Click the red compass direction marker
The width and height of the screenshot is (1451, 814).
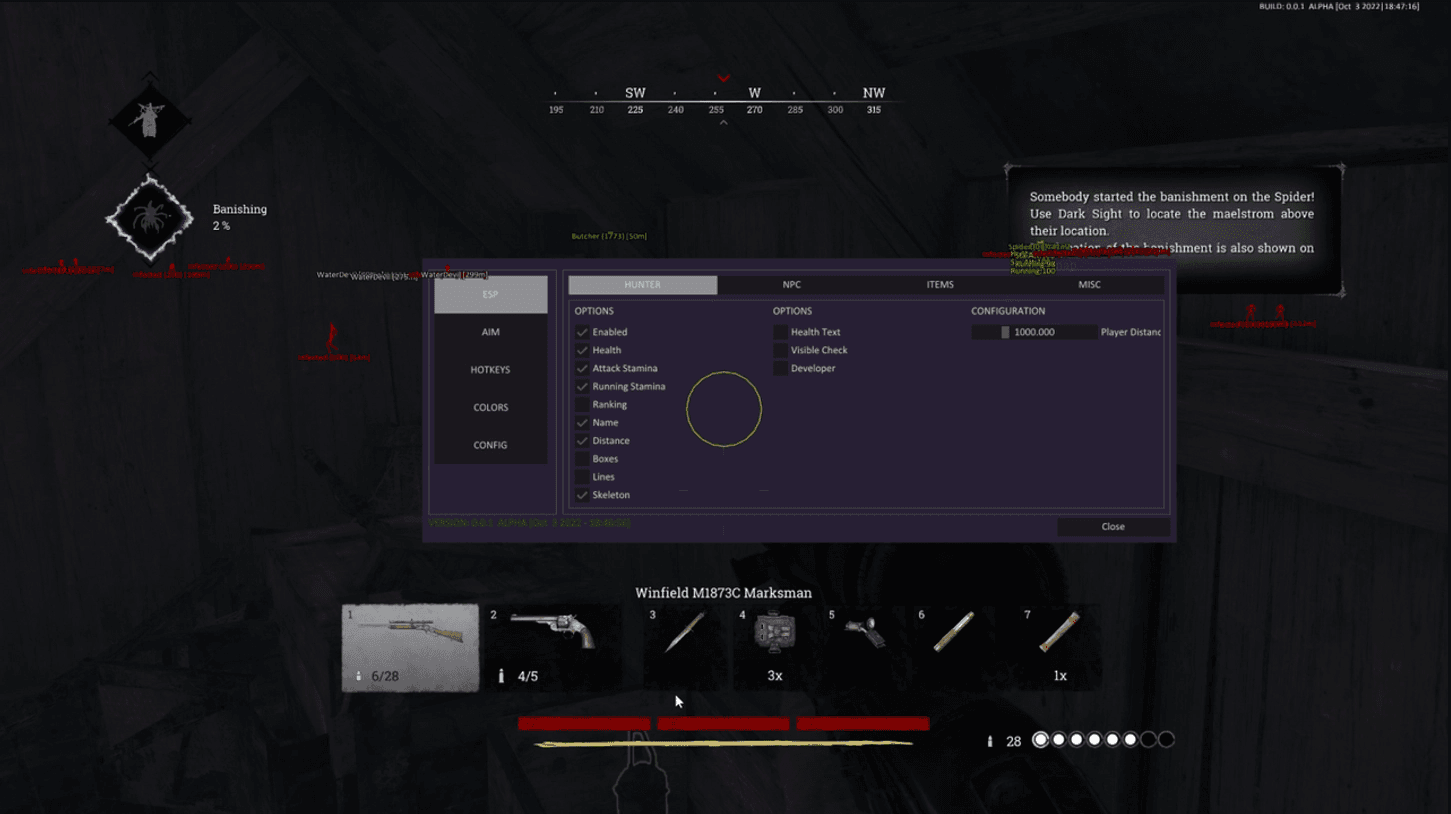723,78
